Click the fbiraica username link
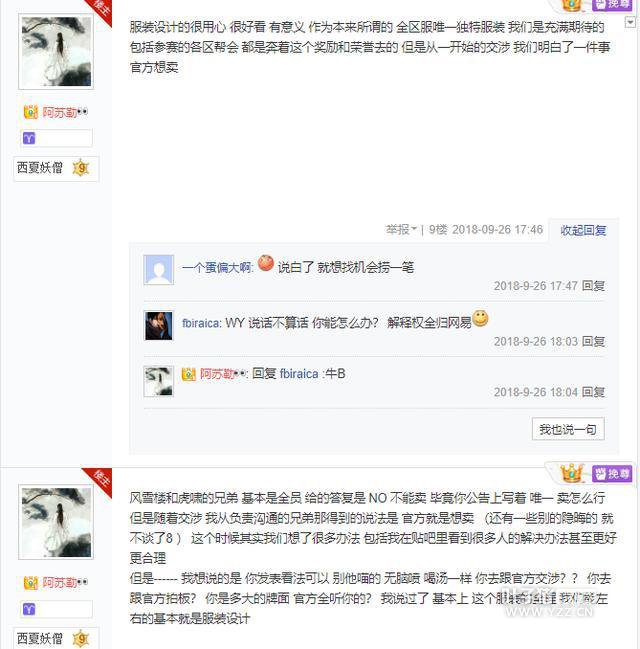Viewport: 640px width, 649px height. 201,323
